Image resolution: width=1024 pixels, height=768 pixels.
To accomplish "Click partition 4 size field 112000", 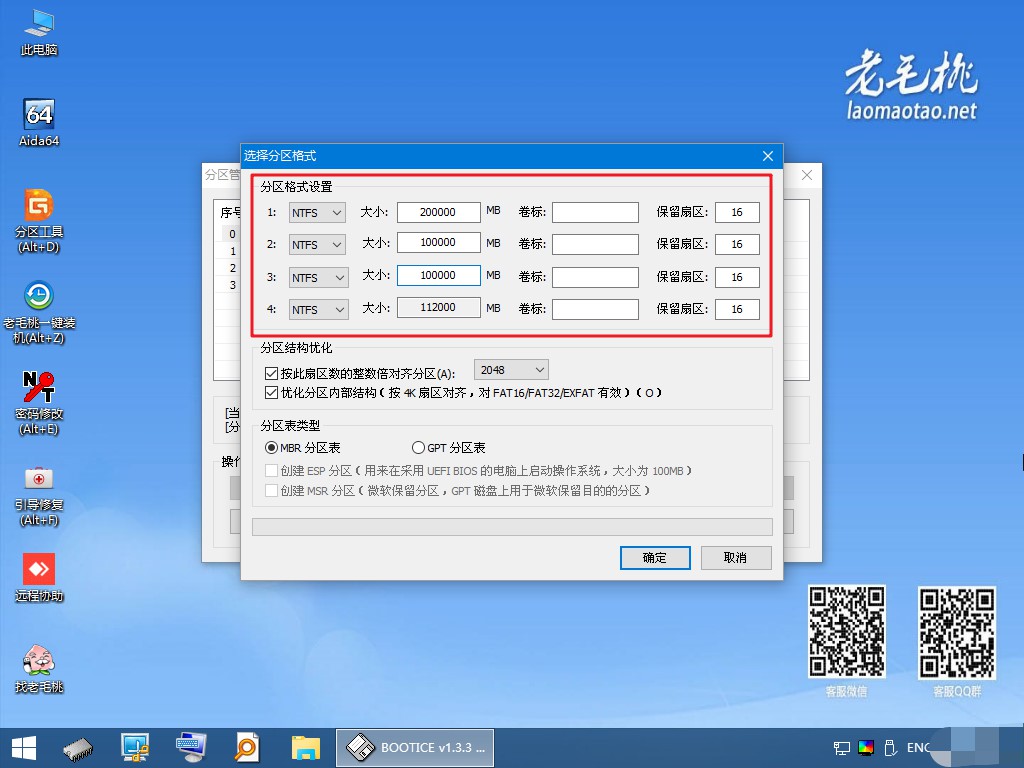I will click(439, 307).
